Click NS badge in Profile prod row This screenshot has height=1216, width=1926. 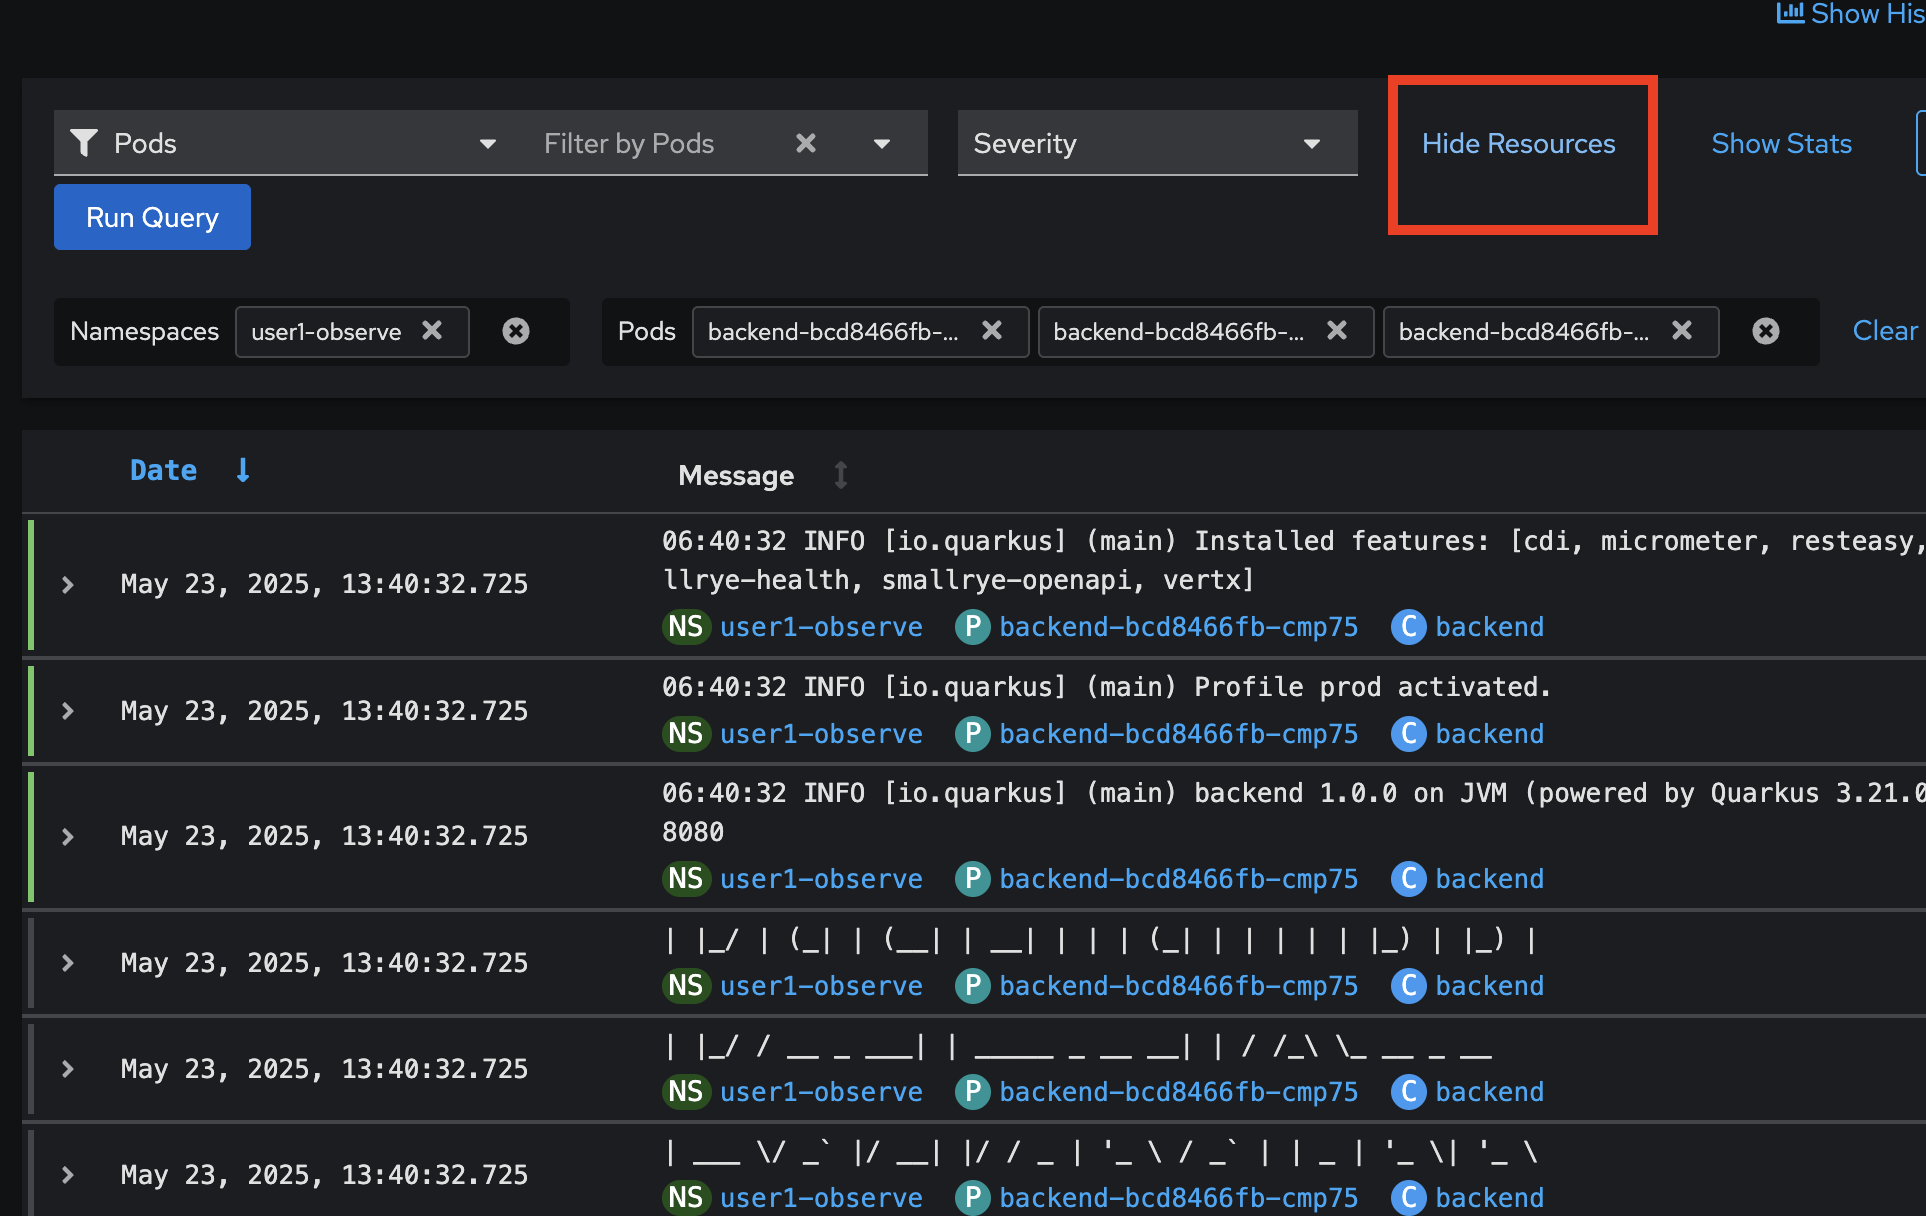[x=686, y=734]
